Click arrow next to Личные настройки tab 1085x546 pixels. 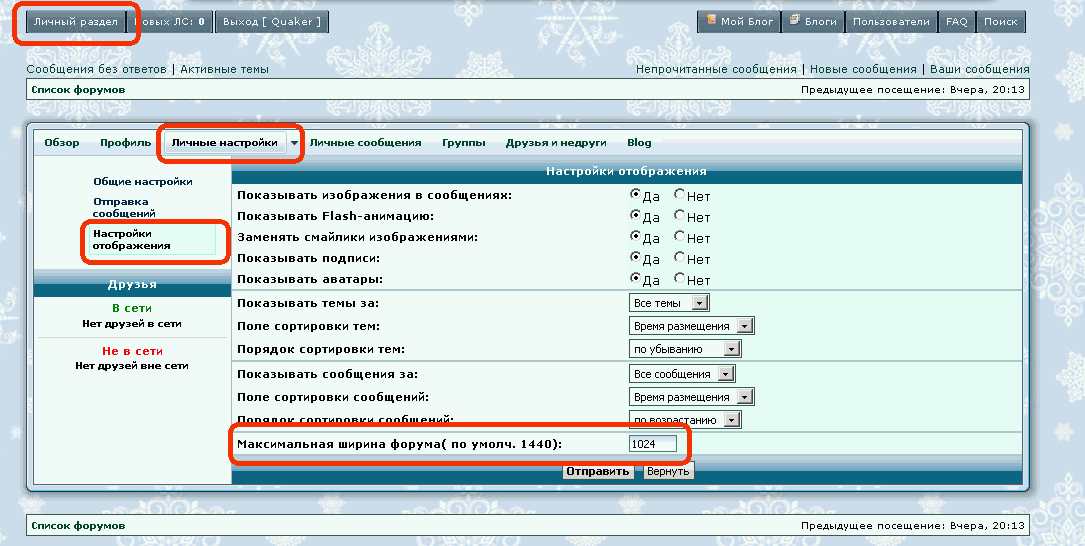pos(294,143)
